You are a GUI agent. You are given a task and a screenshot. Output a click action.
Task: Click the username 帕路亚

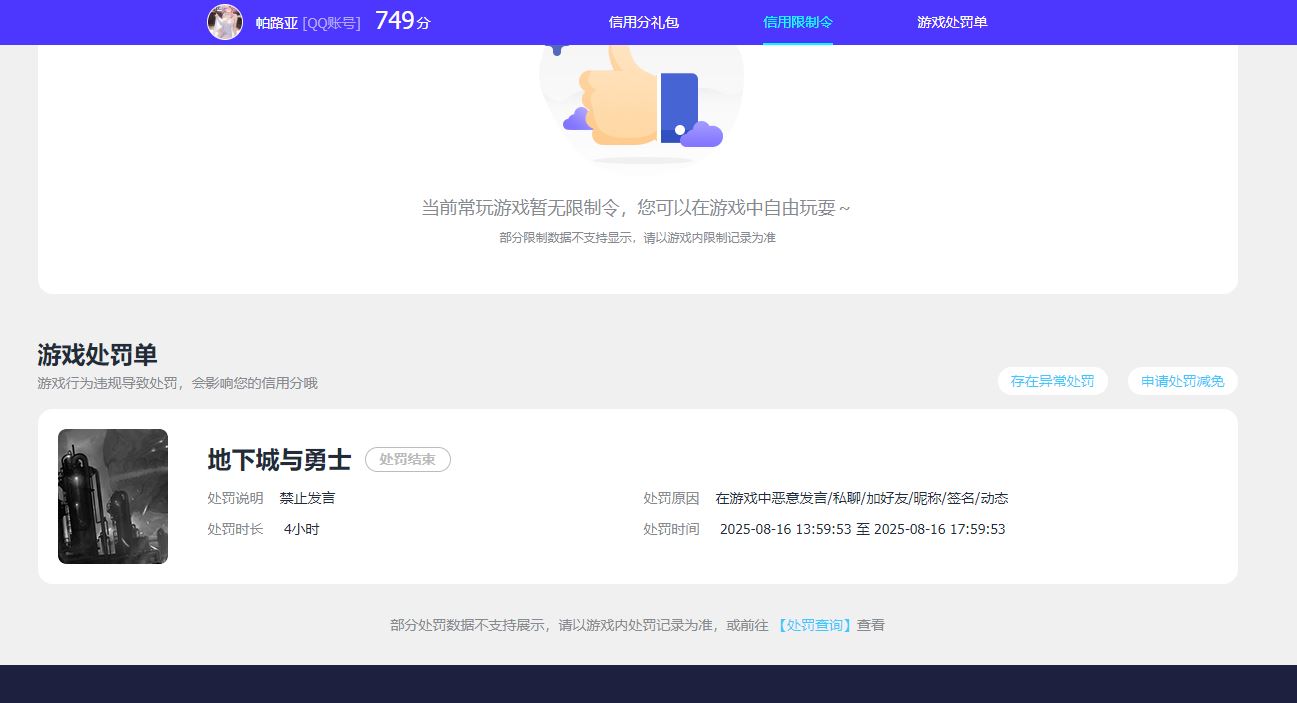point(277,23)
